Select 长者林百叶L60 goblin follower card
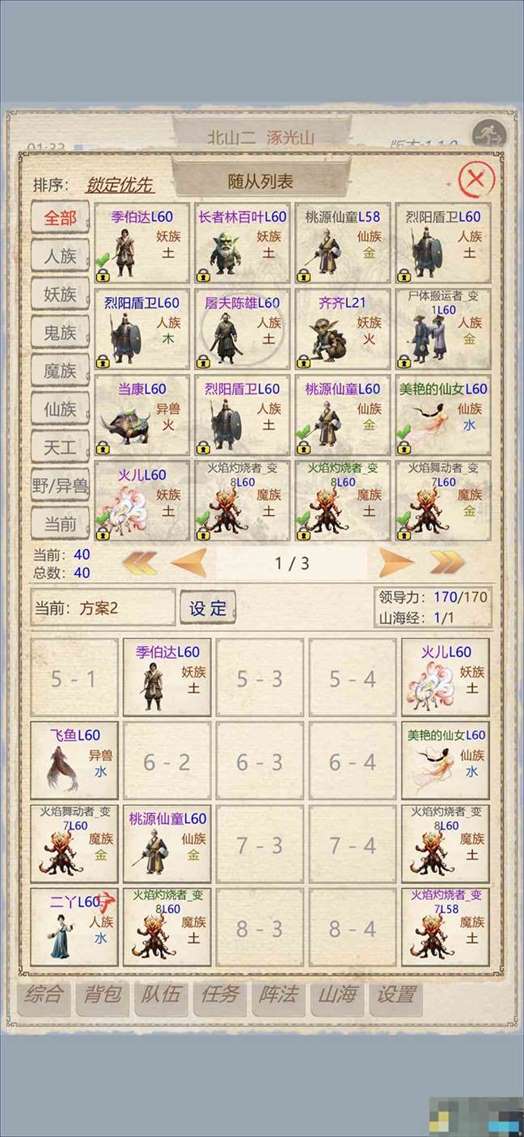Viewport: 524px width, 1137px height. tap(242, 242)
